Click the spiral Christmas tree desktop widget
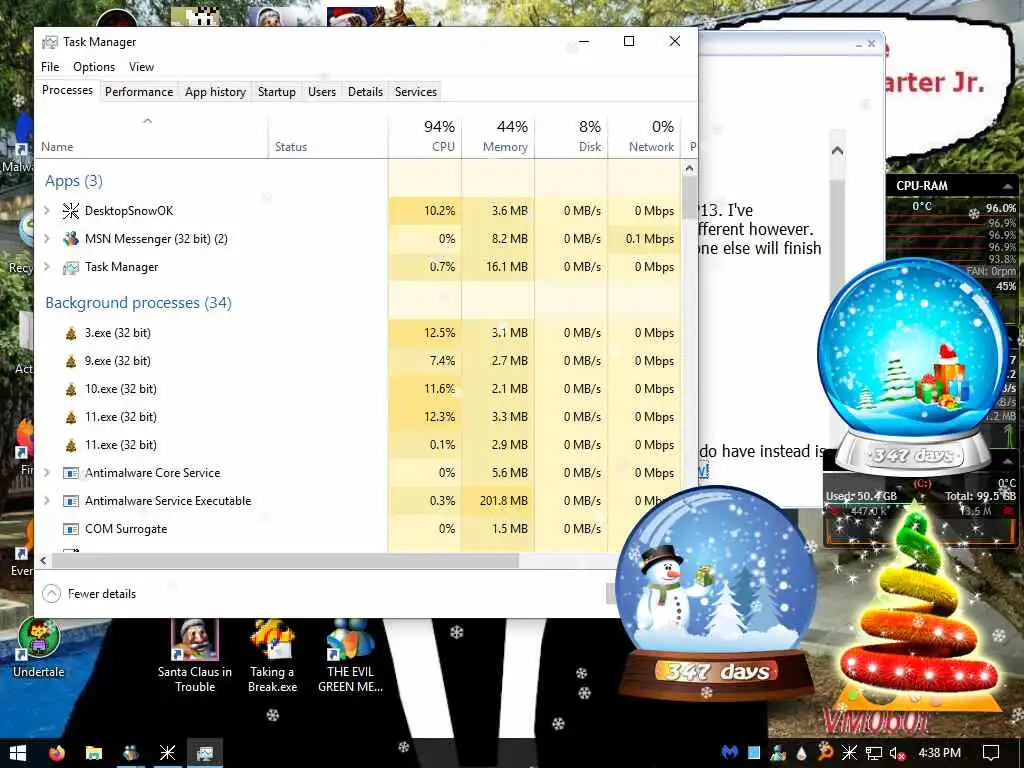Screen dimensions: 1024x768 pos(919,607)
